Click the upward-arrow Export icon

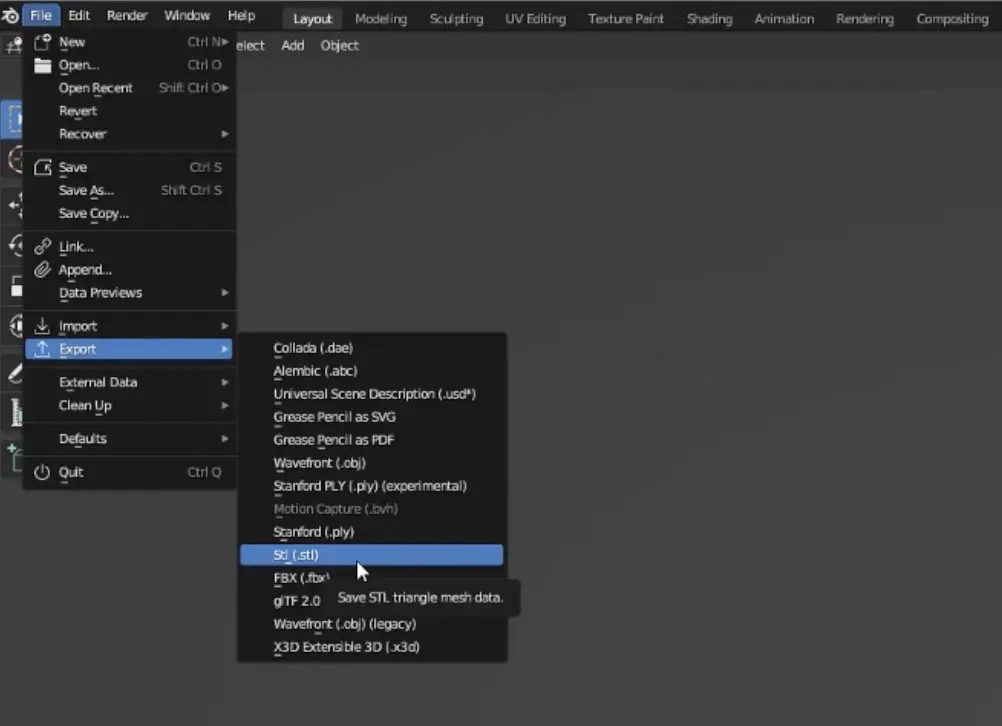(x=42, y=349)
